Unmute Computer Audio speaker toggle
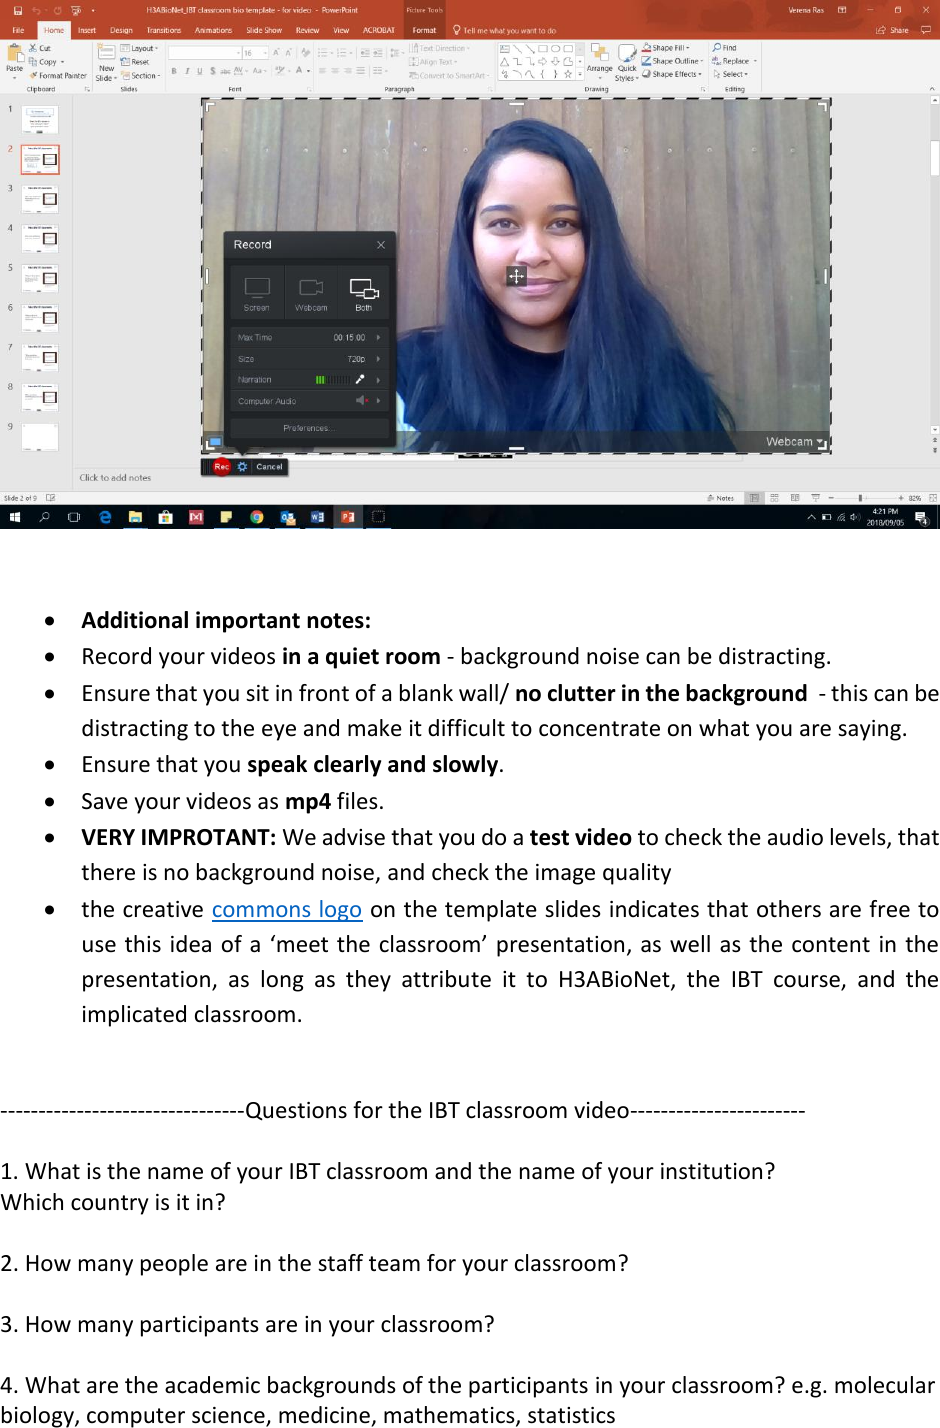The height and width of the screenshot is (1428, 940). (361, 401)
